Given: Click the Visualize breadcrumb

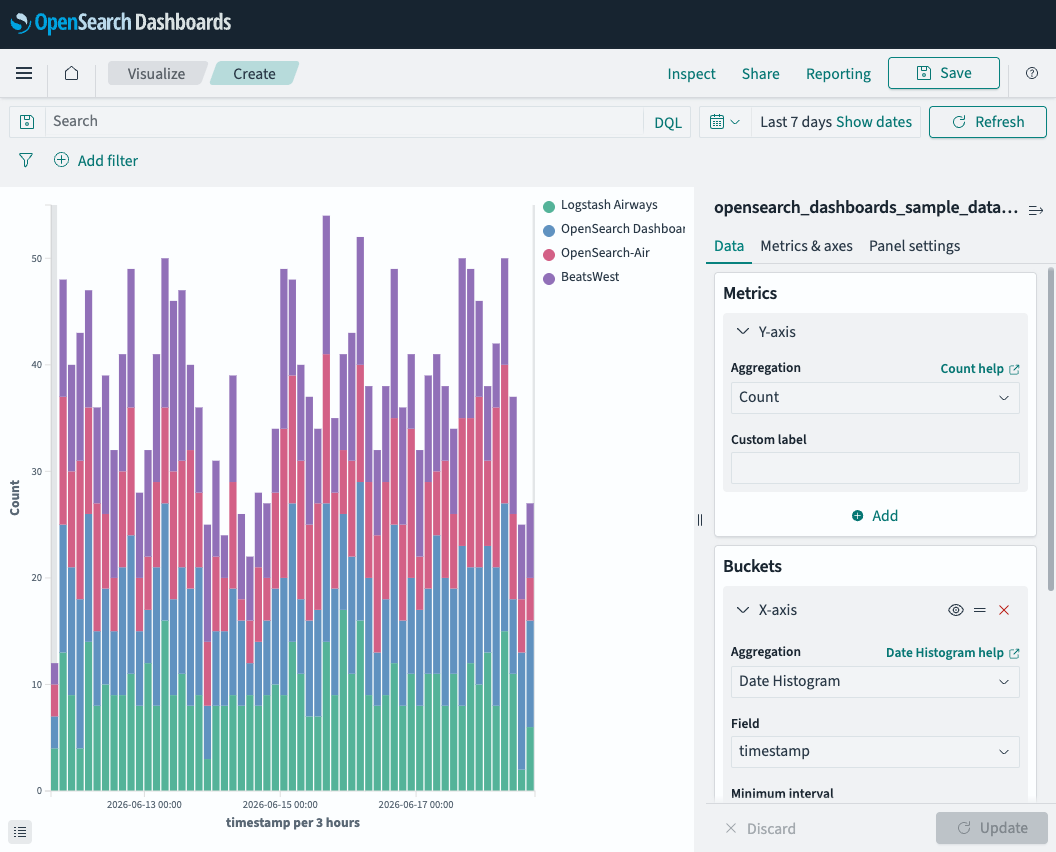Looking at the screenshot, I should pyautogui.click(x=156, y=73).
